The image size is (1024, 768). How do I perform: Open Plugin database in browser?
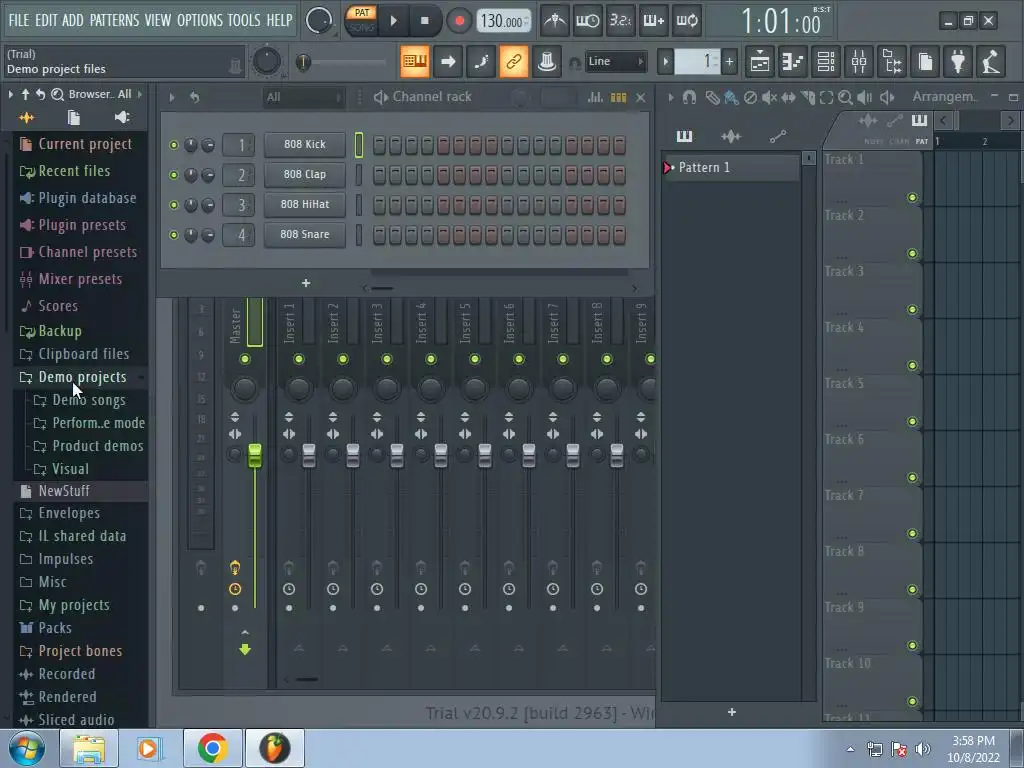coord(87,198)
